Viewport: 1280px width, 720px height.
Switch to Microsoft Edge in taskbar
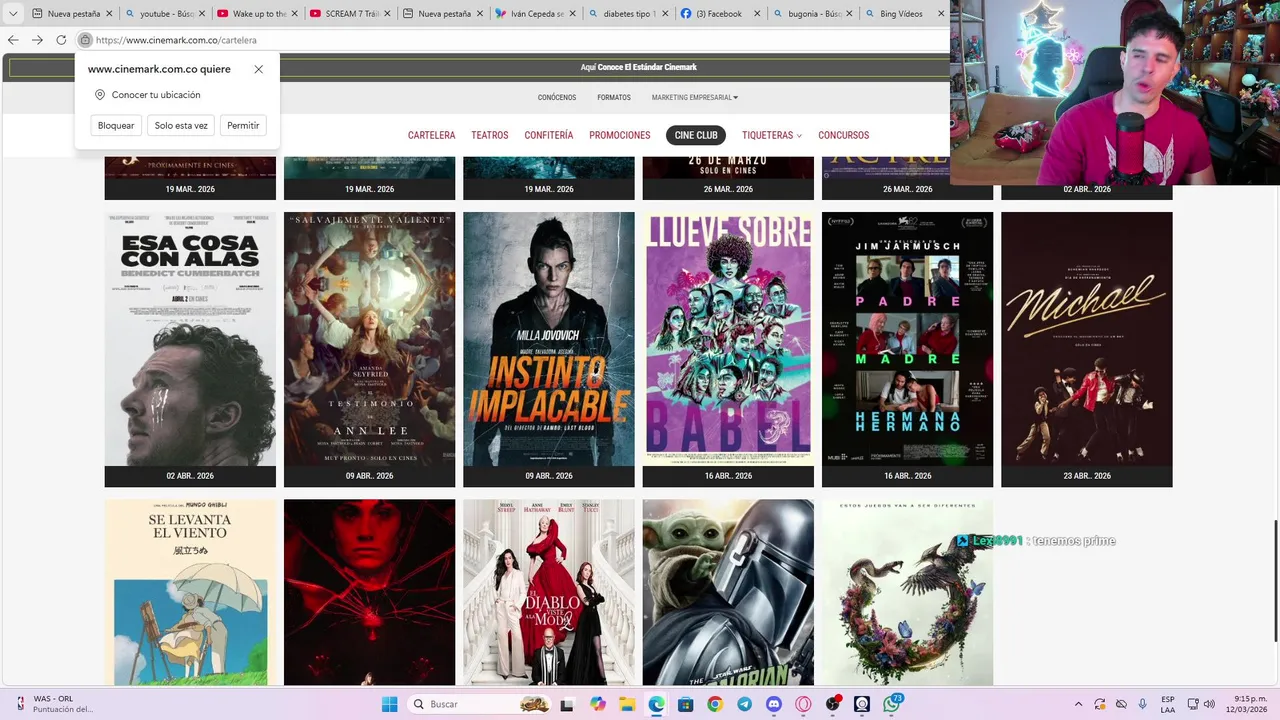click(656, 704)
